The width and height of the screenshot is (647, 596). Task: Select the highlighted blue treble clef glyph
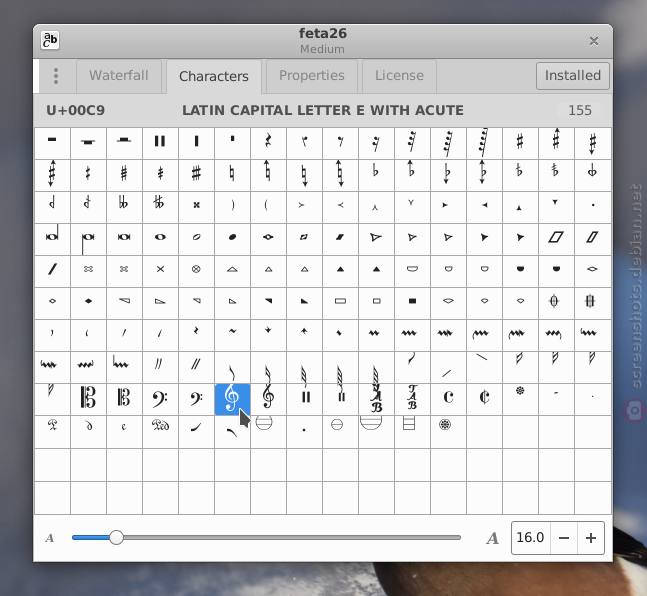click(x=232, y=399)
